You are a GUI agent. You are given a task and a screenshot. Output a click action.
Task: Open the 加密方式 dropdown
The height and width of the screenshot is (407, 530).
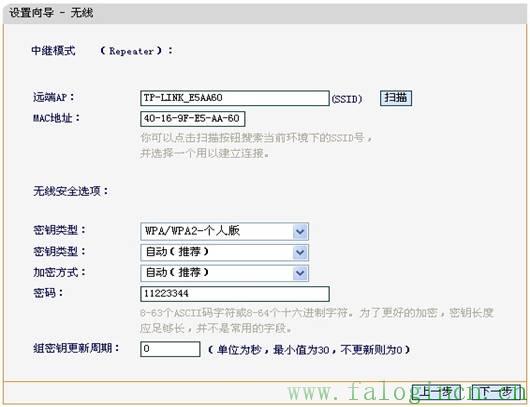coord(224,273)
